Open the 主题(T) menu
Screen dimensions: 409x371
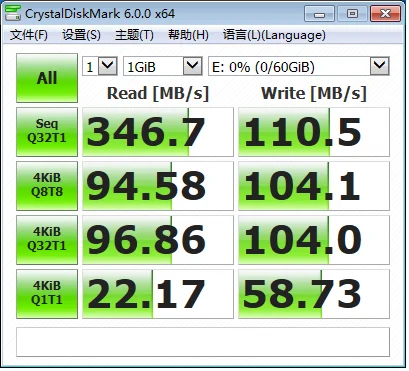coord(134,35)
